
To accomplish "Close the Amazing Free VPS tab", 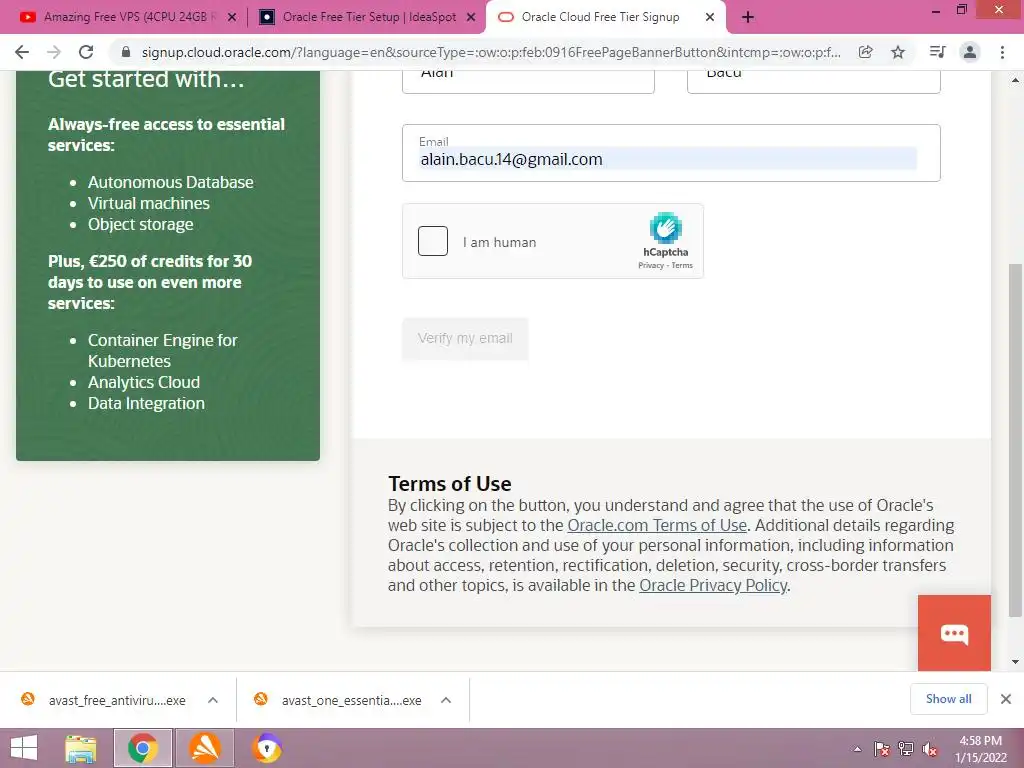I will [x=232, y=18].
